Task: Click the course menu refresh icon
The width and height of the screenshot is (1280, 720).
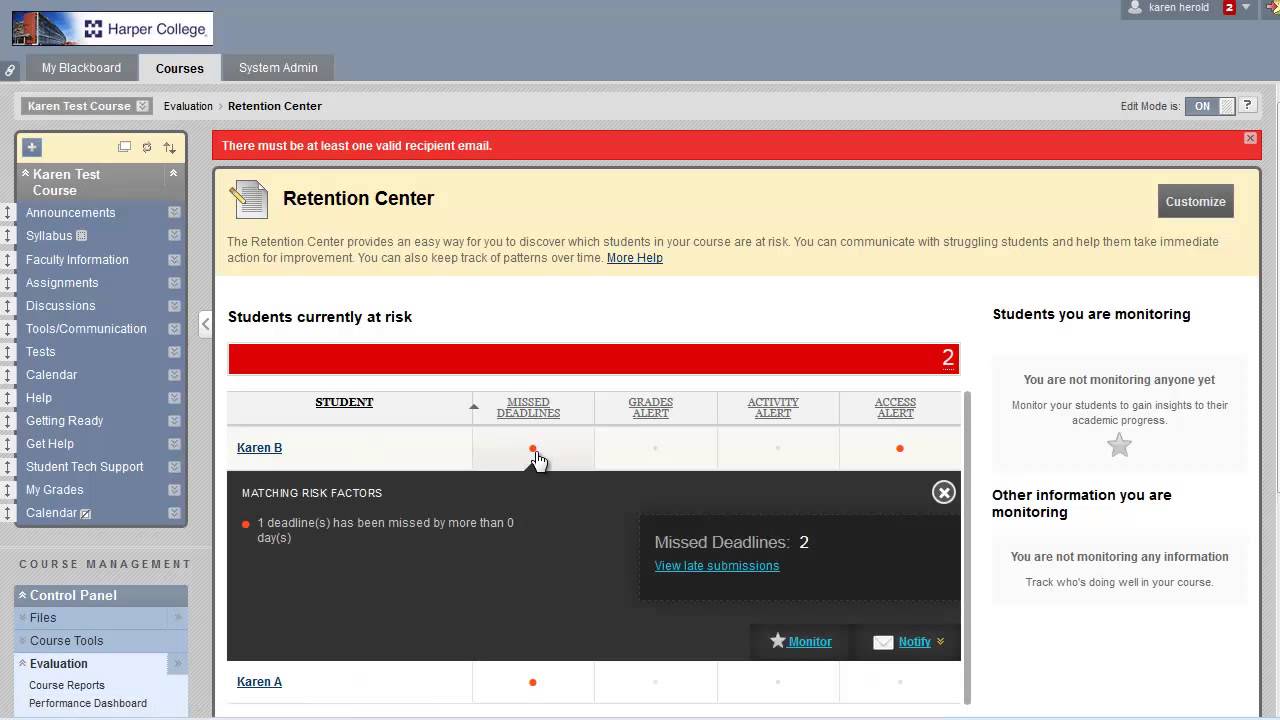Action: [x=147, y=147]
